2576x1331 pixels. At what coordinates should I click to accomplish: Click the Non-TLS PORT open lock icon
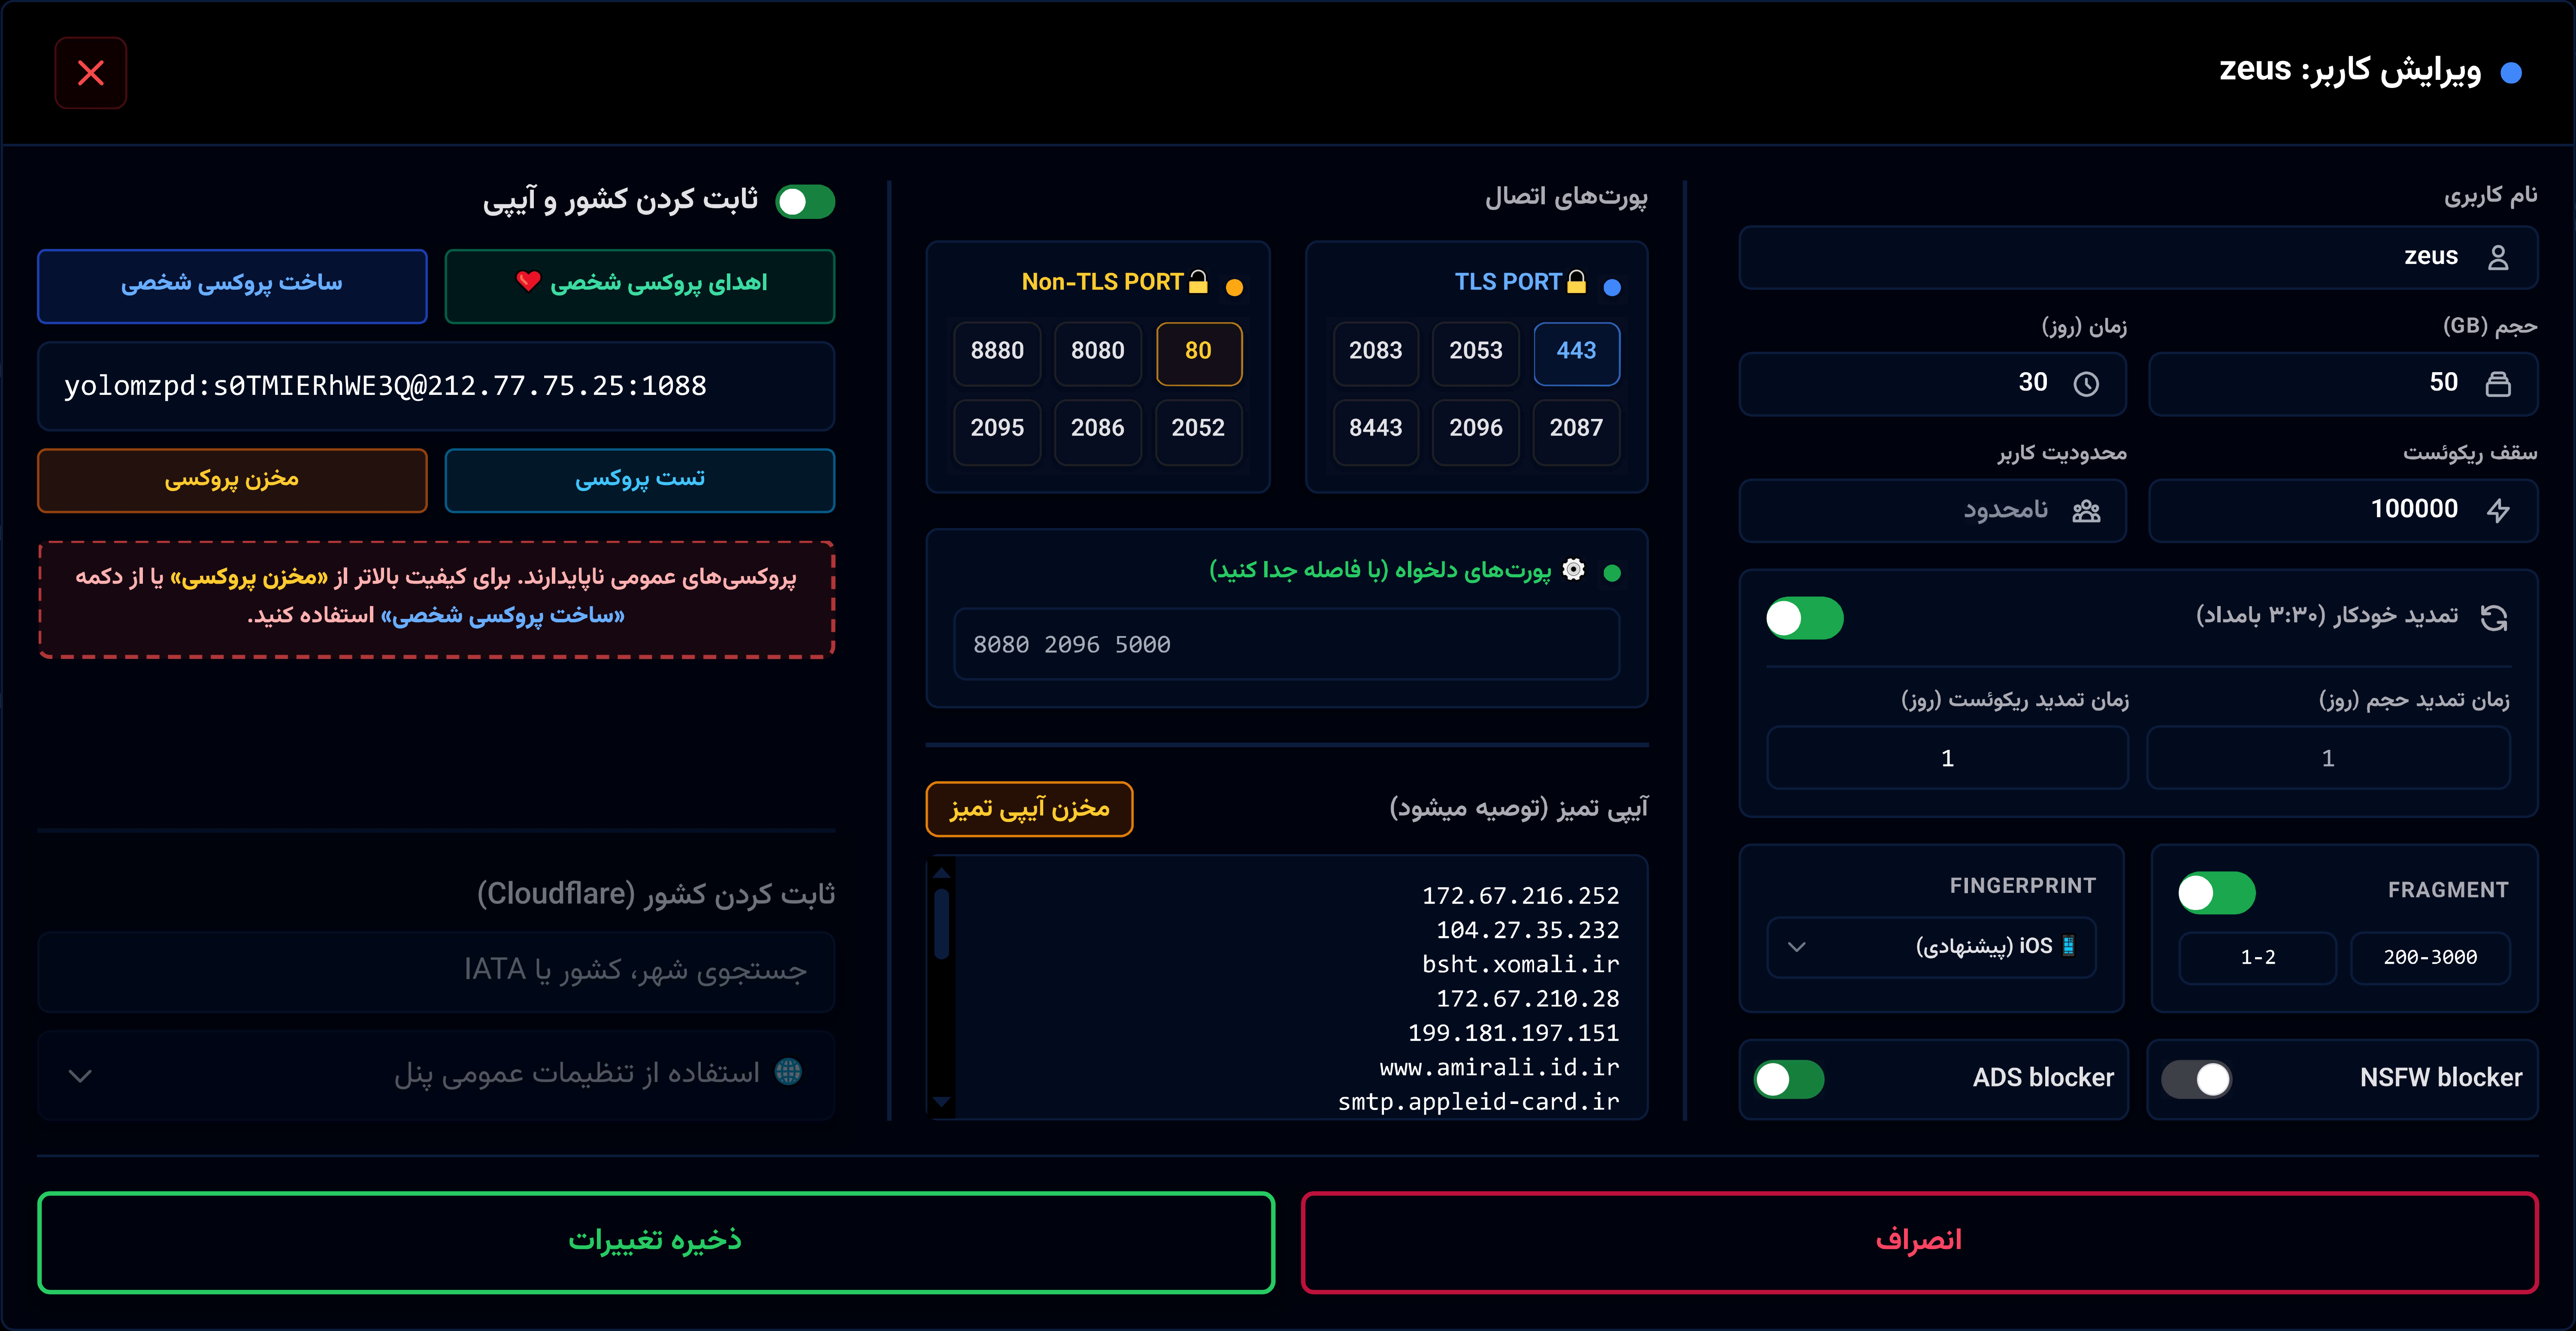tap(1198, 282)
